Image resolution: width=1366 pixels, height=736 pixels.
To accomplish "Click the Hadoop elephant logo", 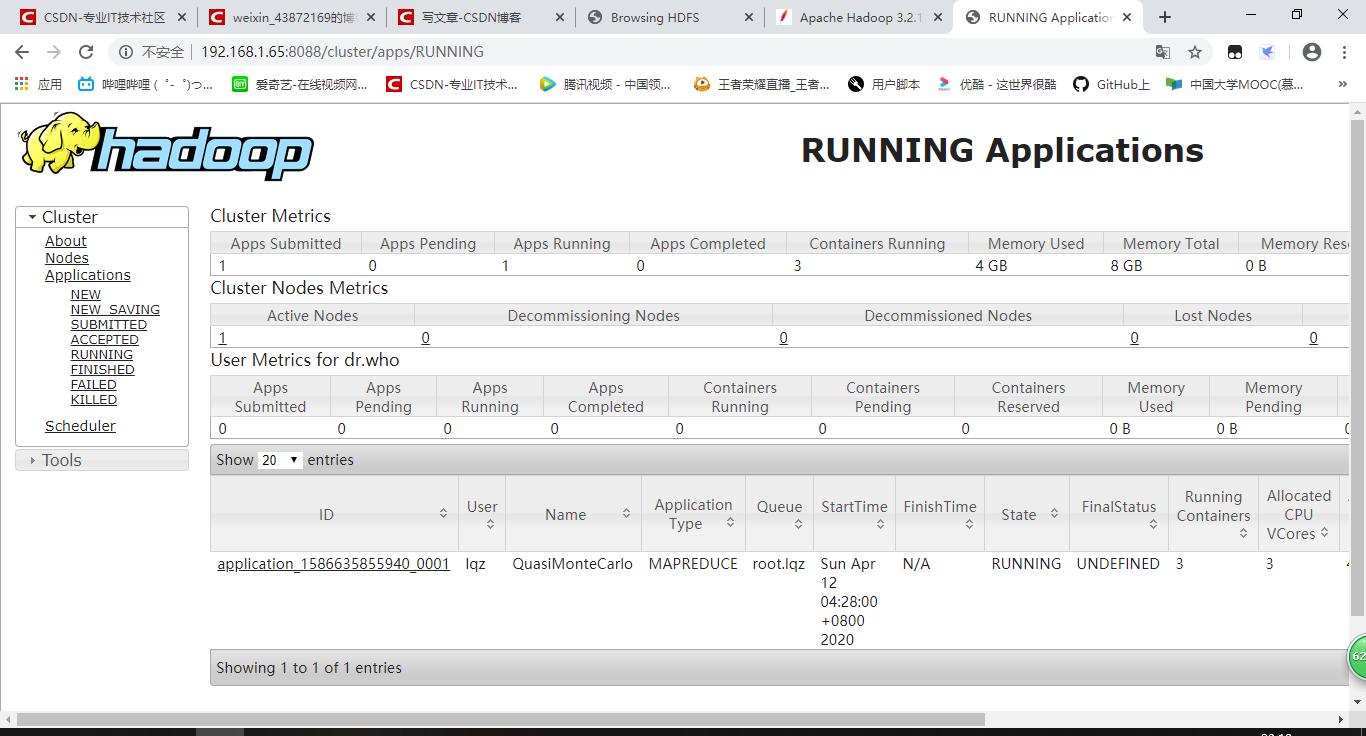I will 166,146.
